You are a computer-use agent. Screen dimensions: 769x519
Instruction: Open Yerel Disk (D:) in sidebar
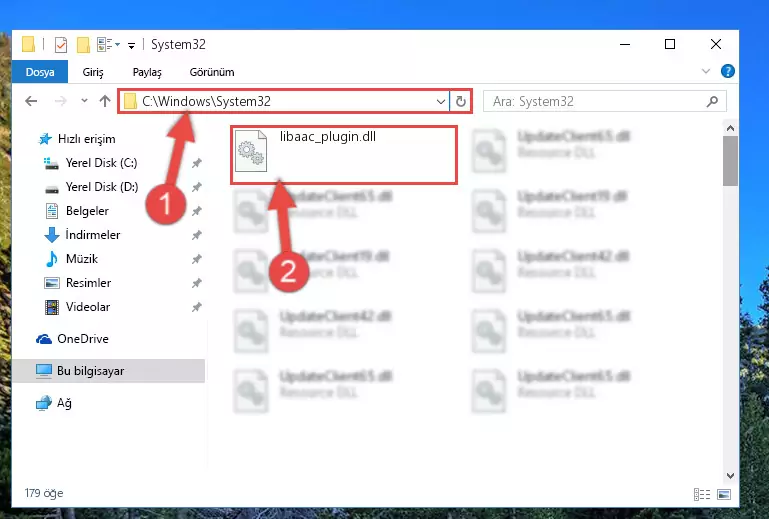[102, 187]
